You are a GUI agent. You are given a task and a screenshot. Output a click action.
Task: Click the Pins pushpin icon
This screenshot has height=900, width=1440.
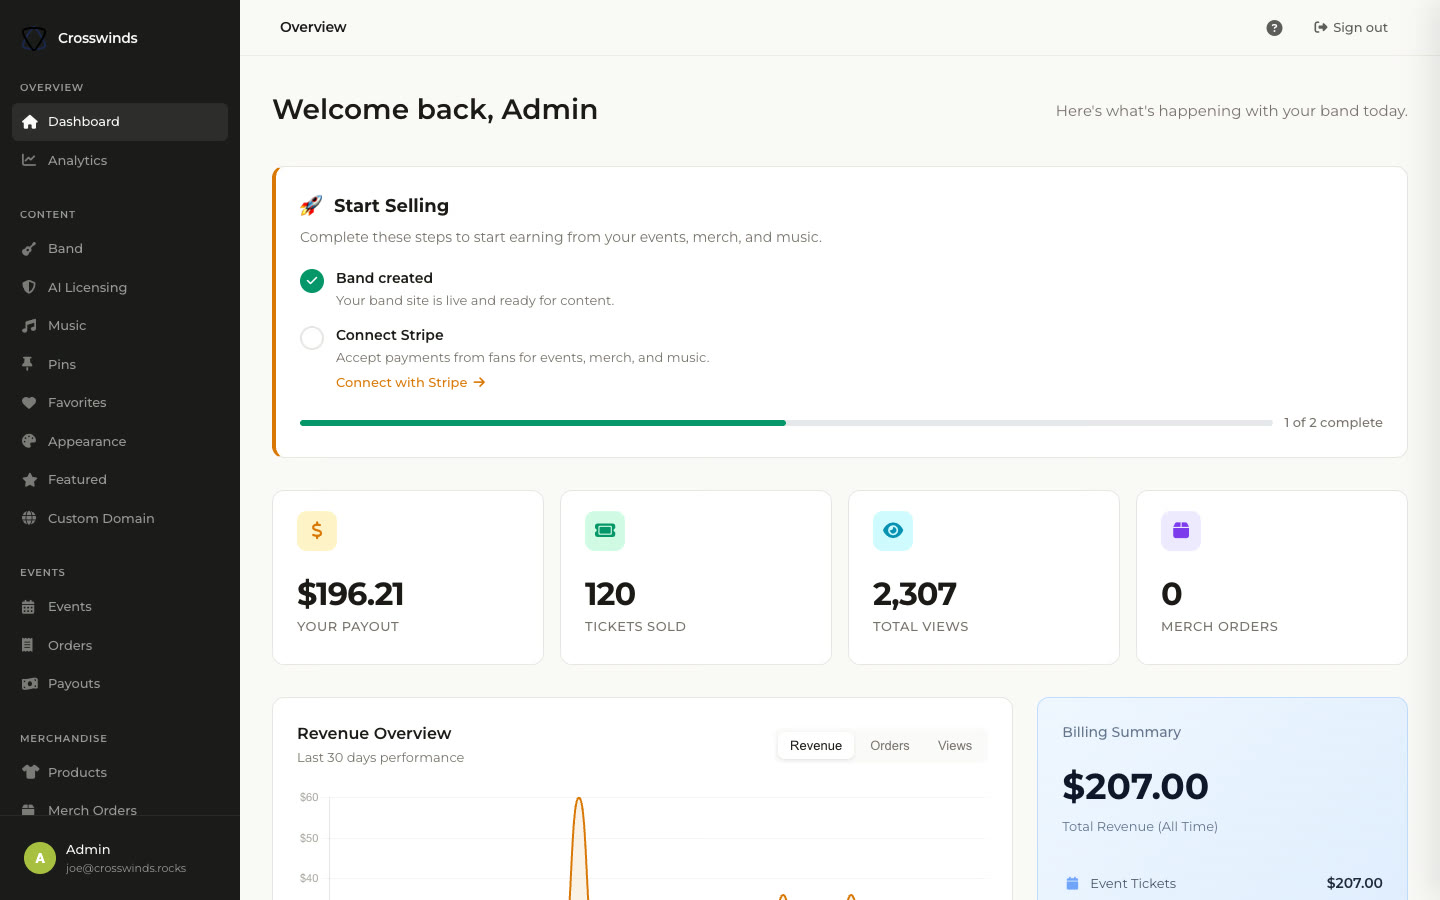tap(29, 364)
